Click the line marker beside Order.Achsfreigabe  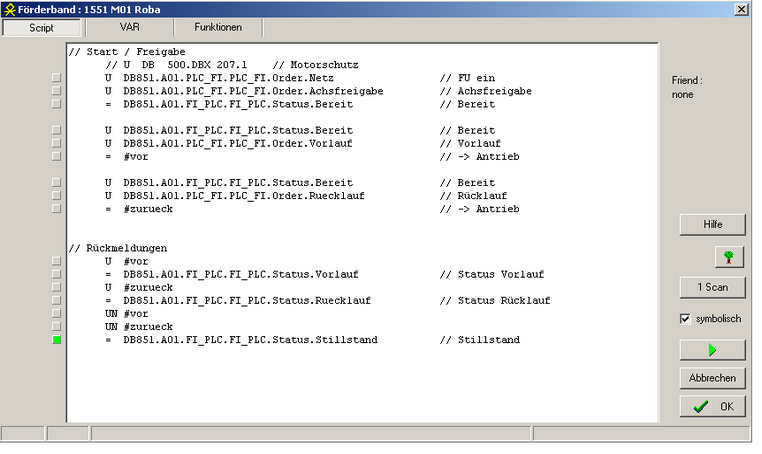pyautogui.click(x=57, y=90)
